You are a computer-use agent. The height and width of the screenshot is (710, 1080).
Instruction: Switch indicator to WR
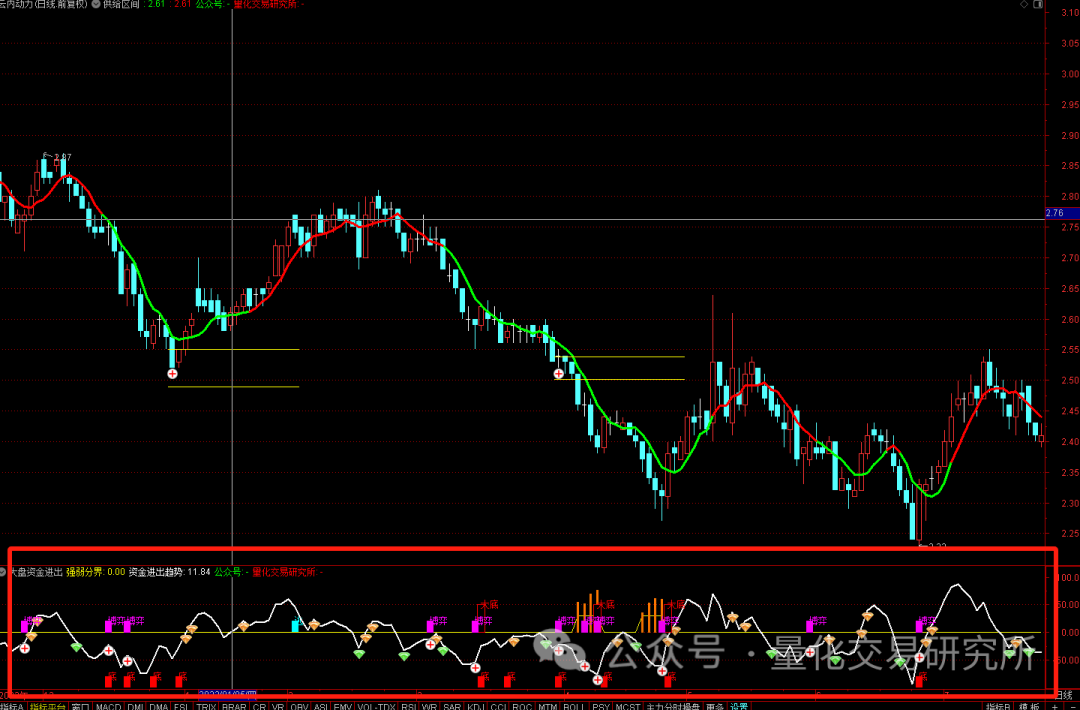click(x=429, y=707)
